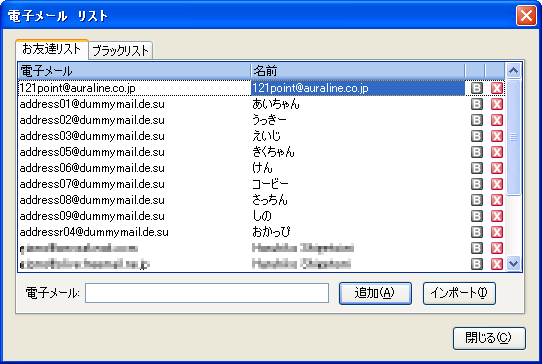Click the name cell おかっぴ
Viewport: 542px width, 364px height.
tap(271, 232)
